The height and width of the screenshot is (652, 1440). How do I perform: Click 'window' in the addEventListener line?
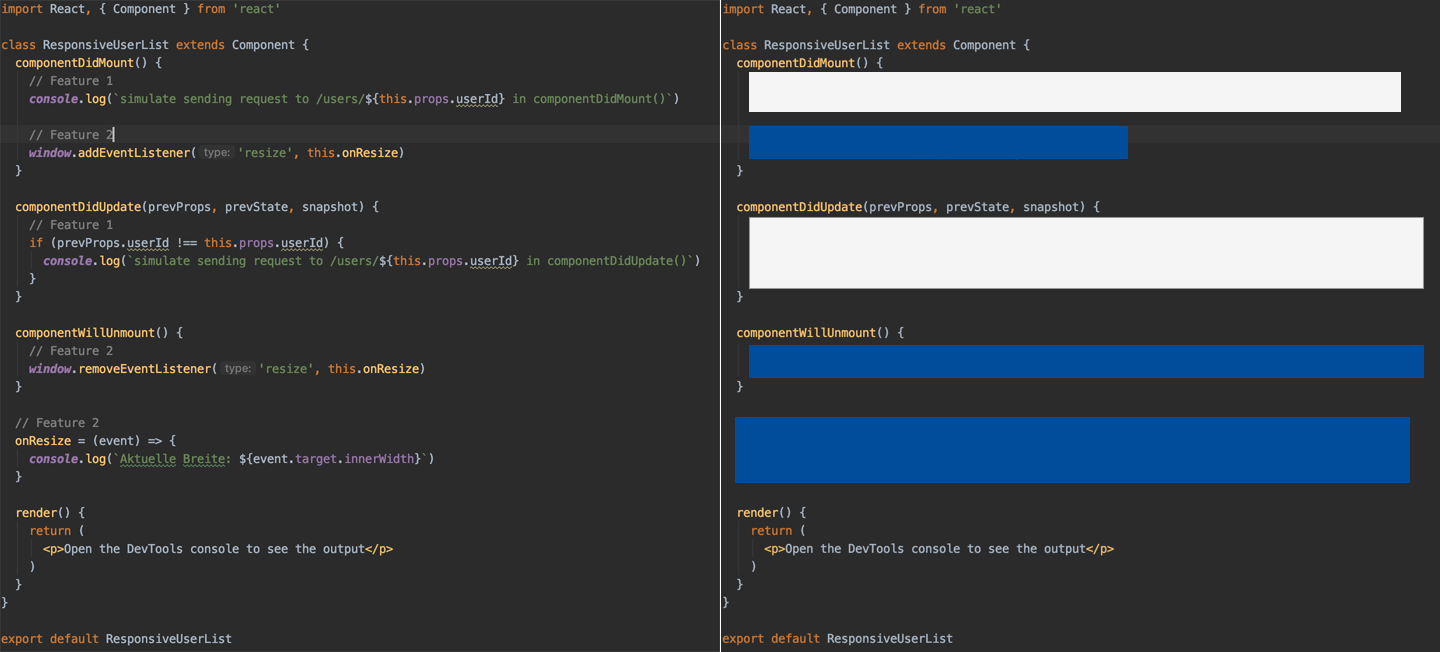pyautogui.click(x=50, y=153)
